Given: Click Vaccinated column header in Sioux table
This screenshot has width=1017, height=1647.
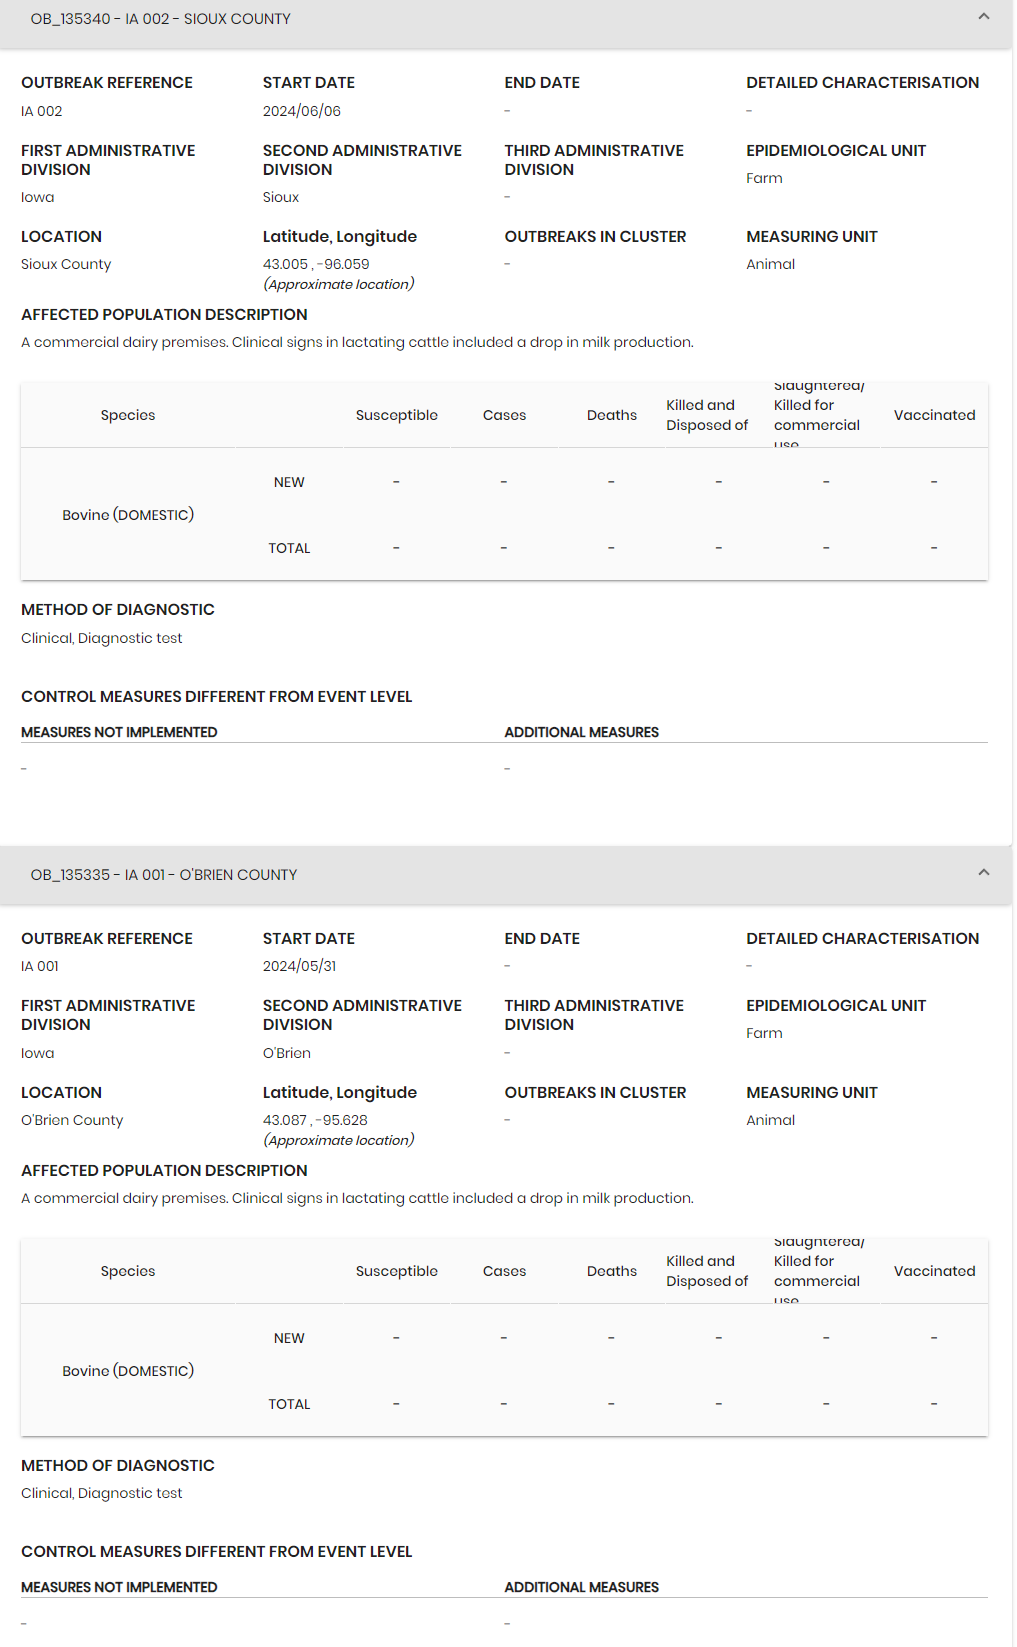Looking at the screenshot, I should [x=934, y=415].
